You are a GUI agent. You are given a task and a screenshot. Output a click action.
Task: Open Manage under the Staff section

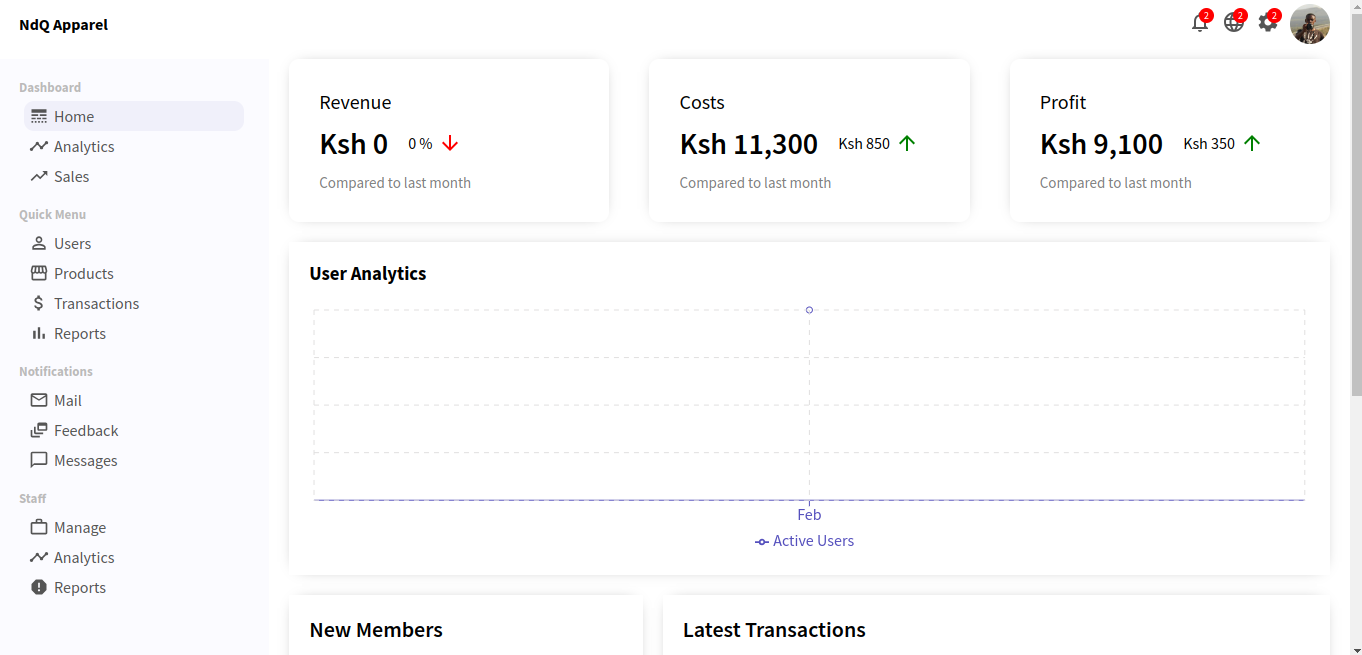[80, 527]
